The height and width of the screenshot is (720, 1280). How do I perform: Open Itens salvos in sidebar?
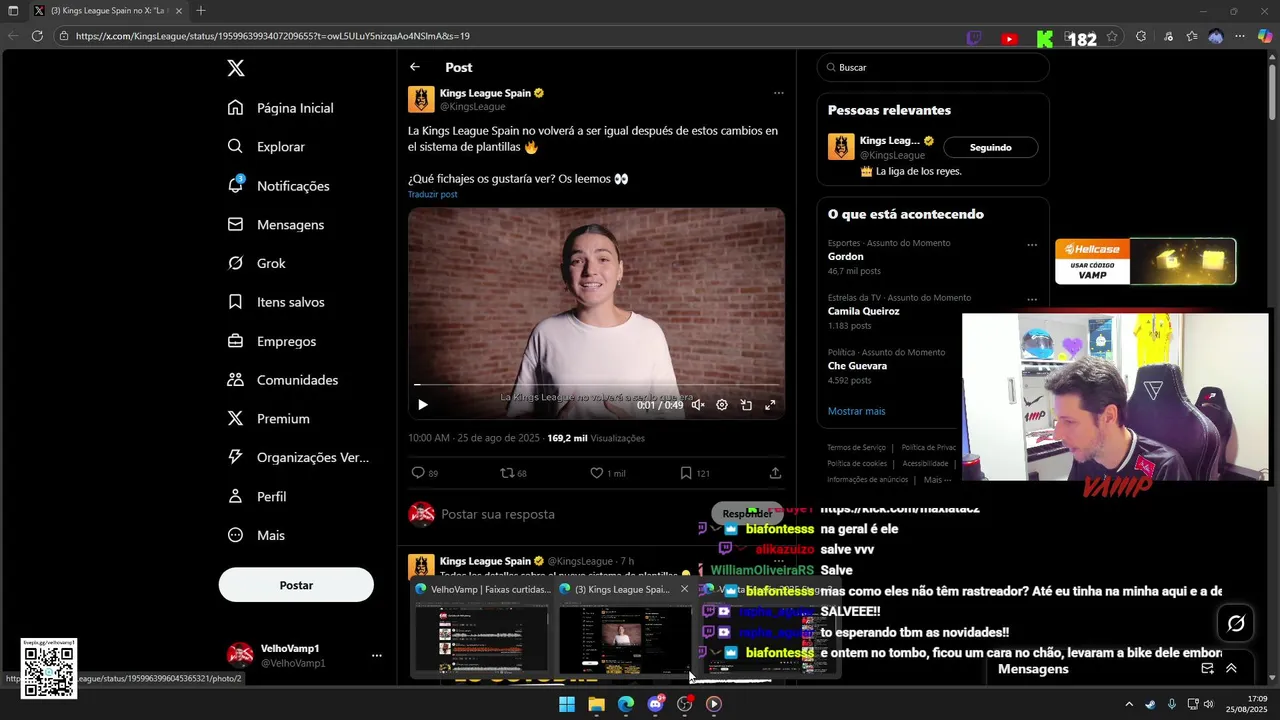(276, 302)
